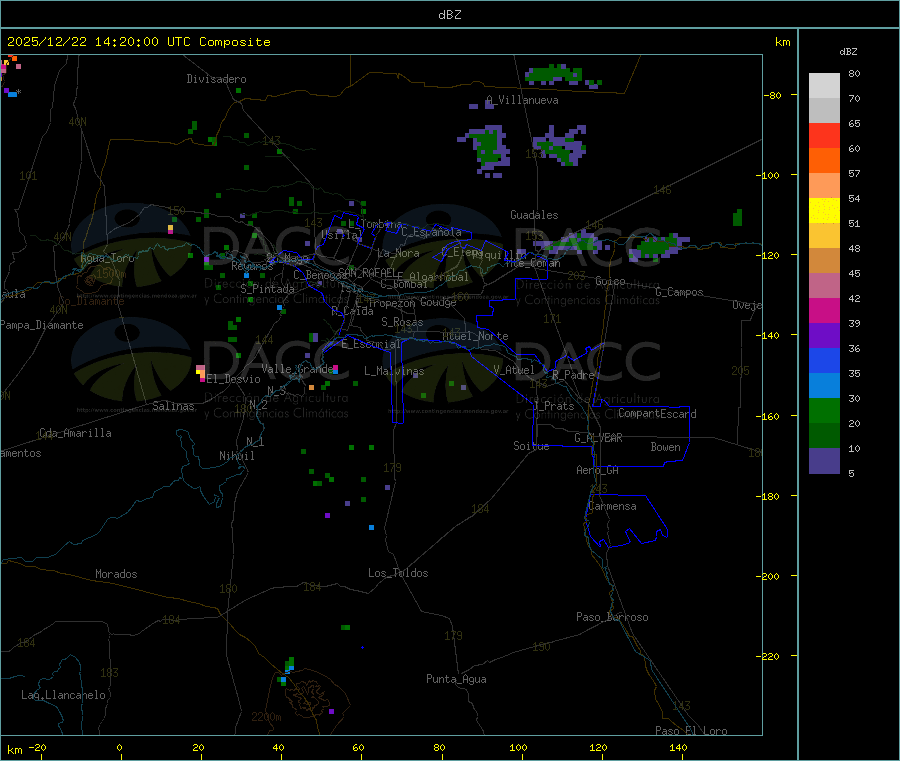Click the 'Los_Toldos' map label
This screenshot has width=900, height=761.
click(398, 573)
